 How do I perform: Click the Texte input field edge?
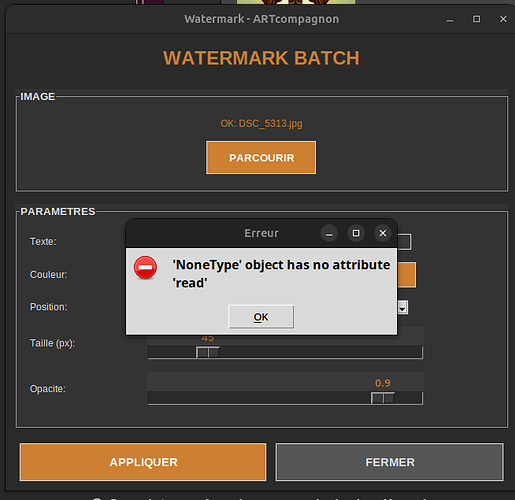[404, 242]
